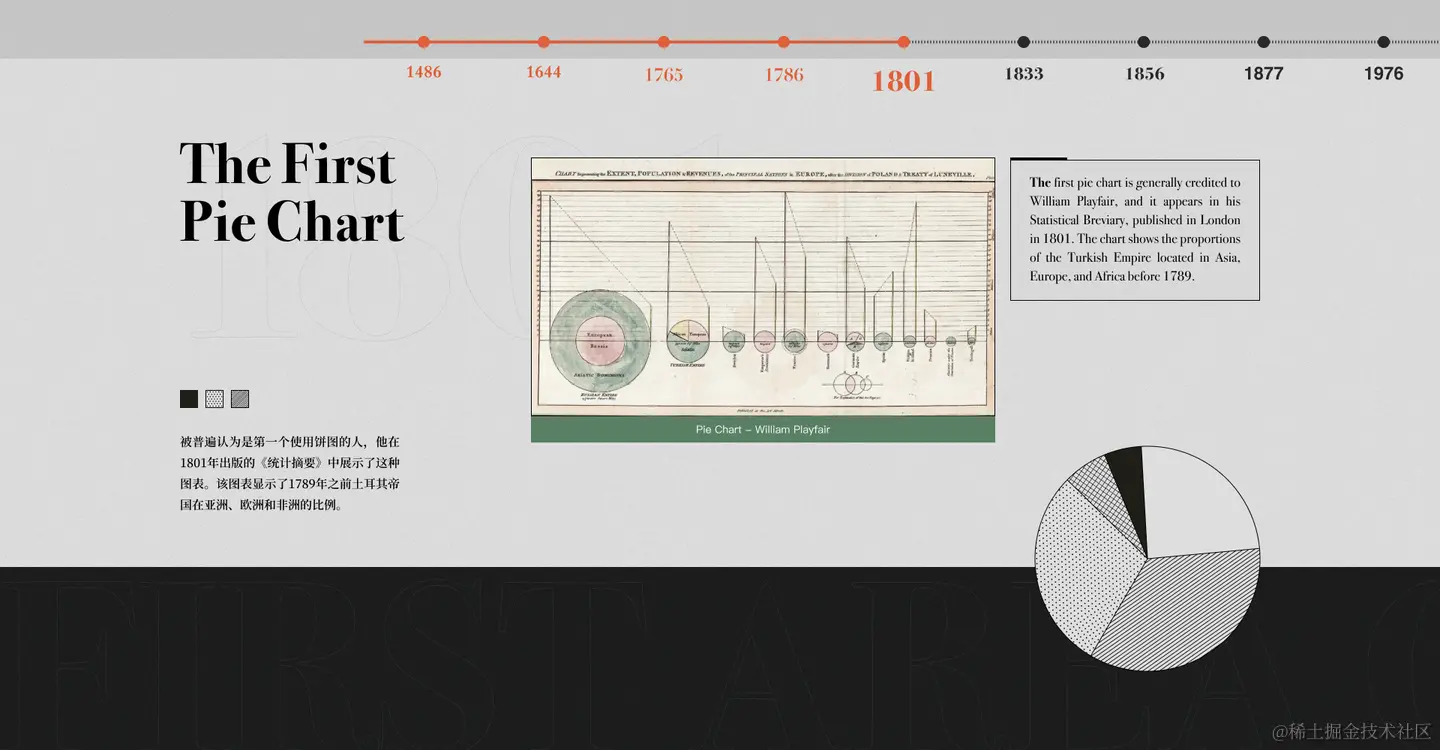The image size is (1440, 750).
Task: Click the 1644 year label
Action: coord(544,72)
